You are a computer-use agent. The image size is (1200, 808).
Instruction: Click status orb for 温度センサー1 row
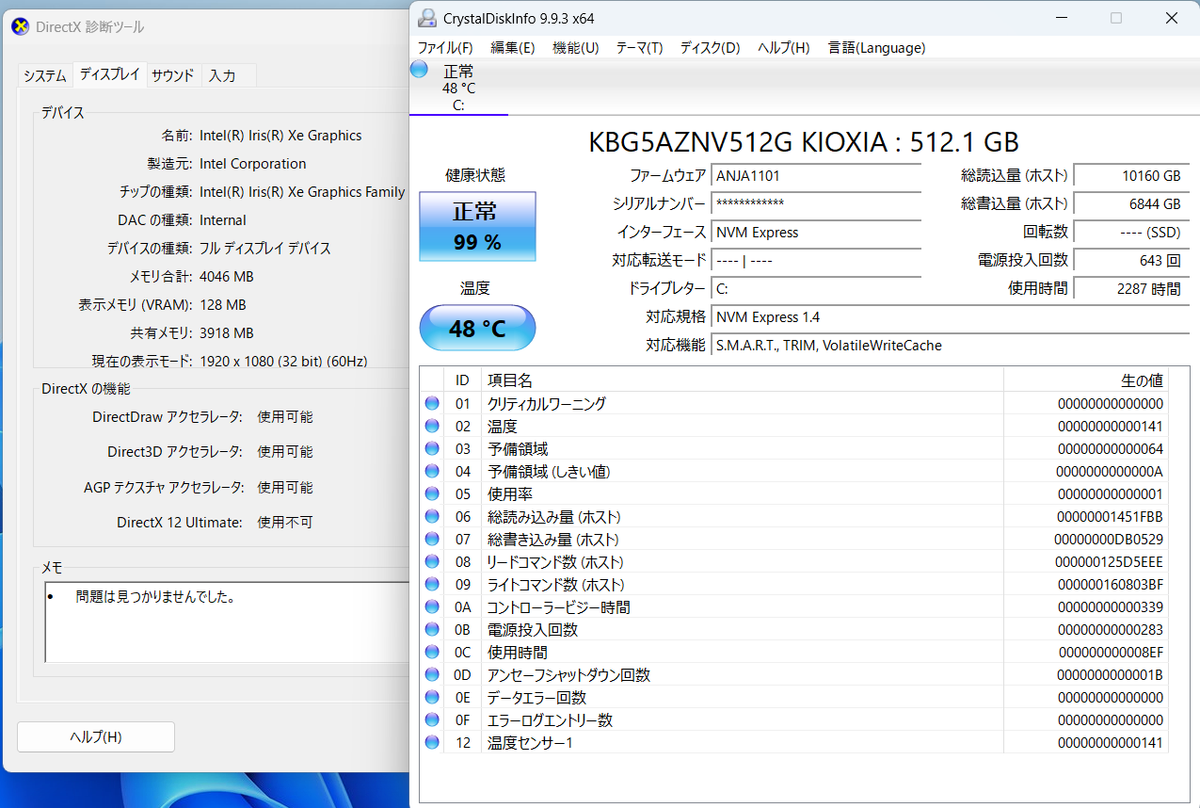click(432, 743)
